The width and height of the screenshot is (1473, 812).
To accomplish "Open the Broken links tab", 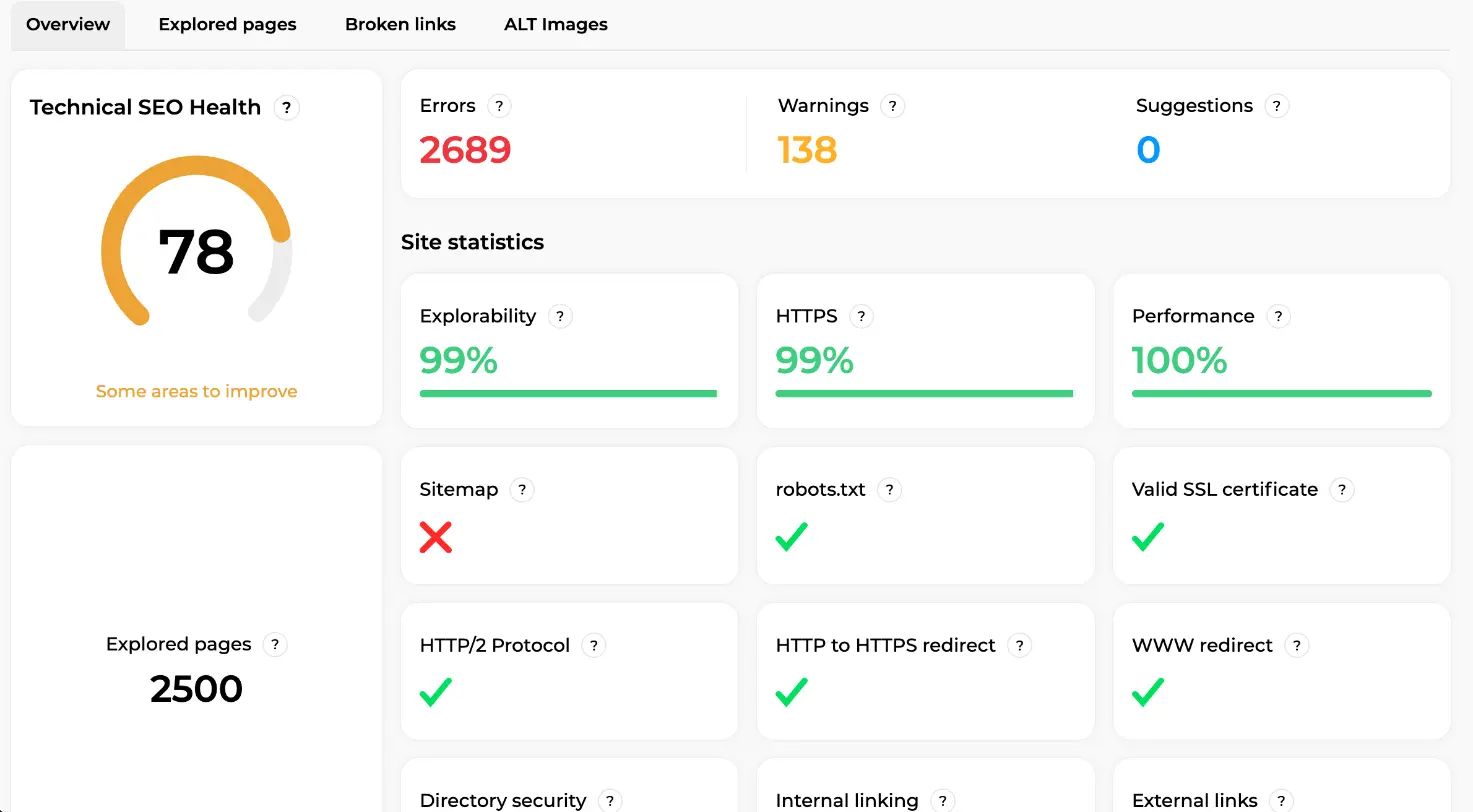I will (x=400, y=25).
